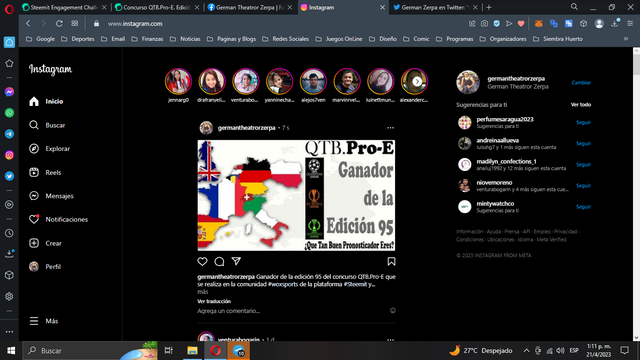This screenshot has height=360, width=640.
Task: Click heart icon in Opera address bar
Action: (521, 24)
